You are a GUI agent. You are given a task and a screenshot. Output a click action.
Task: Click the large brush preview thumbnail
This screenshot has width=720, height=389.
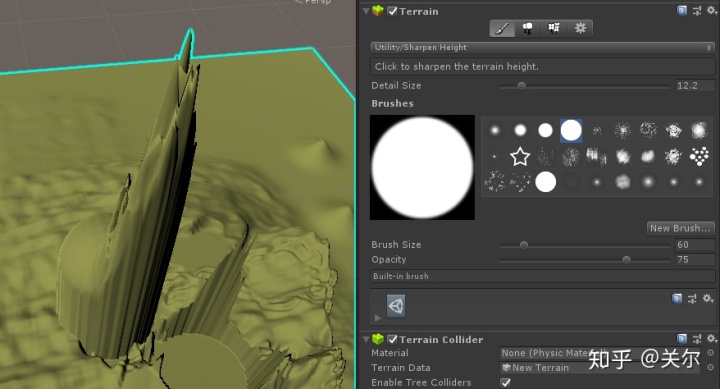422,167
